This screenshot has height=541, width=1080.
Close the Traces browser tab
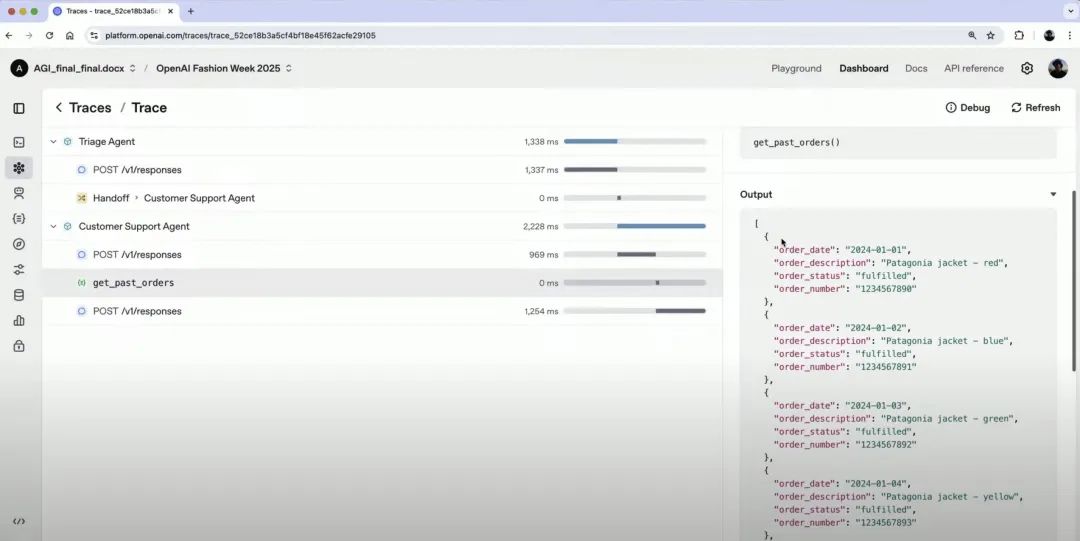coord(171,11)
